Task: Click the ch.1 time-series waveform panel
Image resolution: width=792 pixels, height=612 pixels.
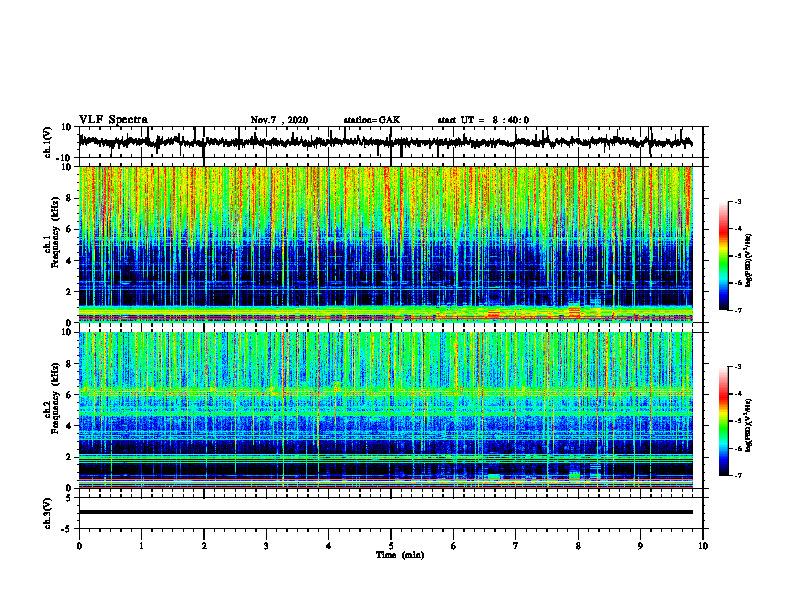Action: click(390, 142)
